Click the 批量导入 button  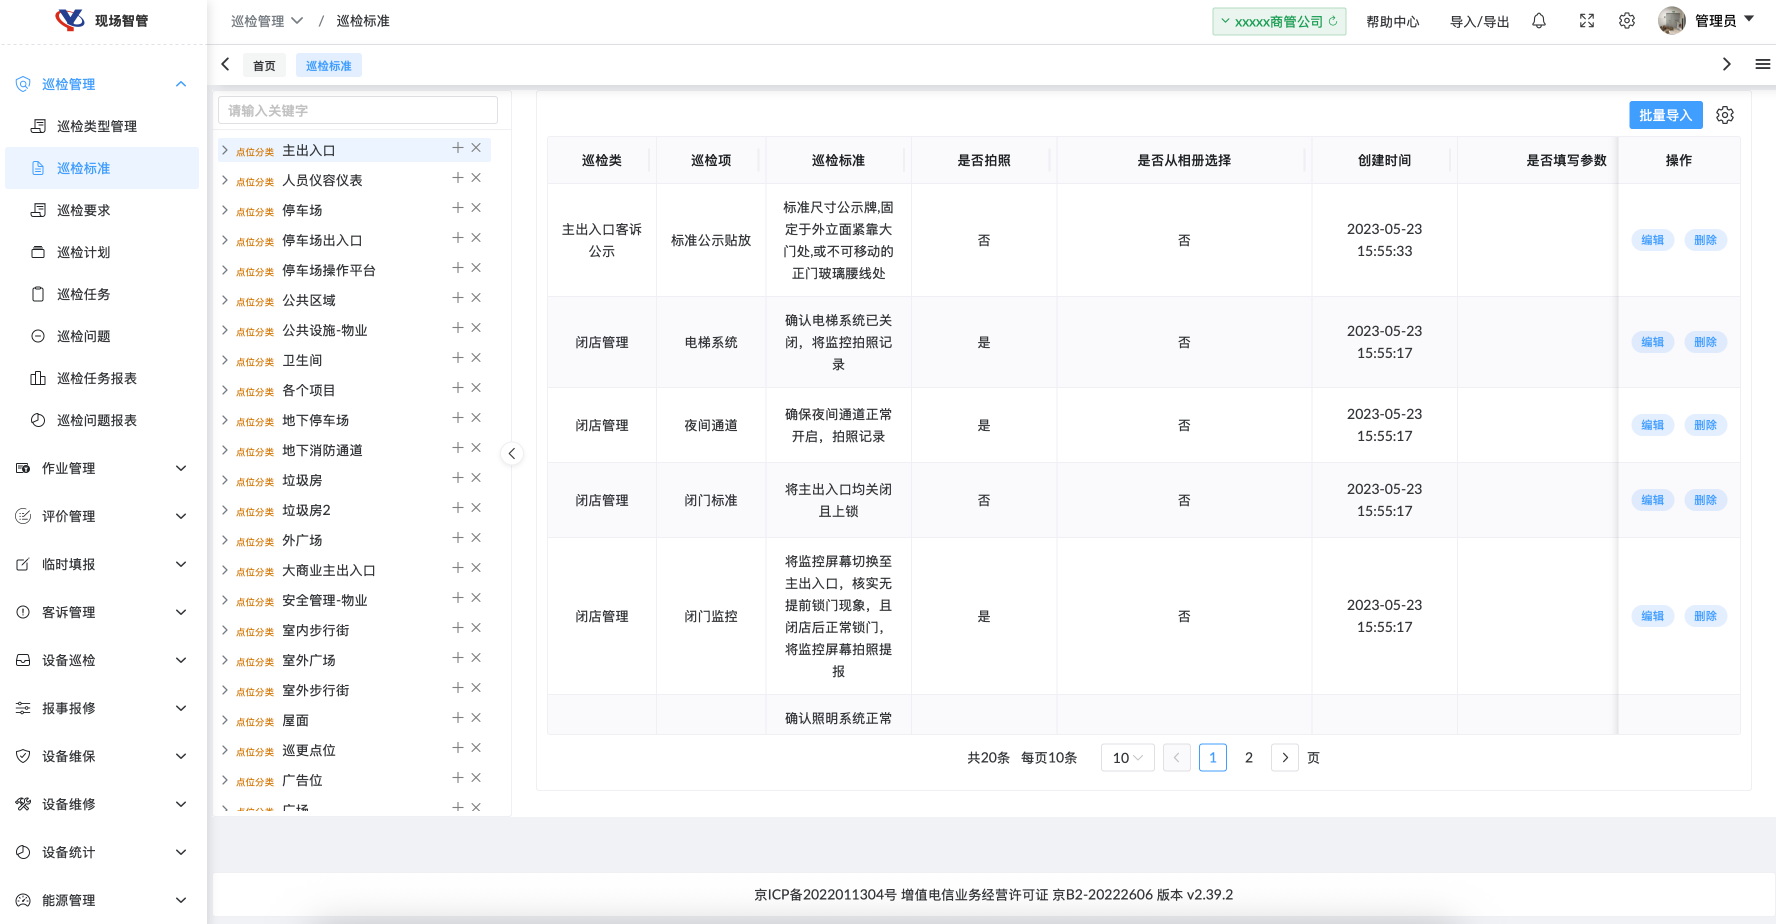coord(1665,115)
